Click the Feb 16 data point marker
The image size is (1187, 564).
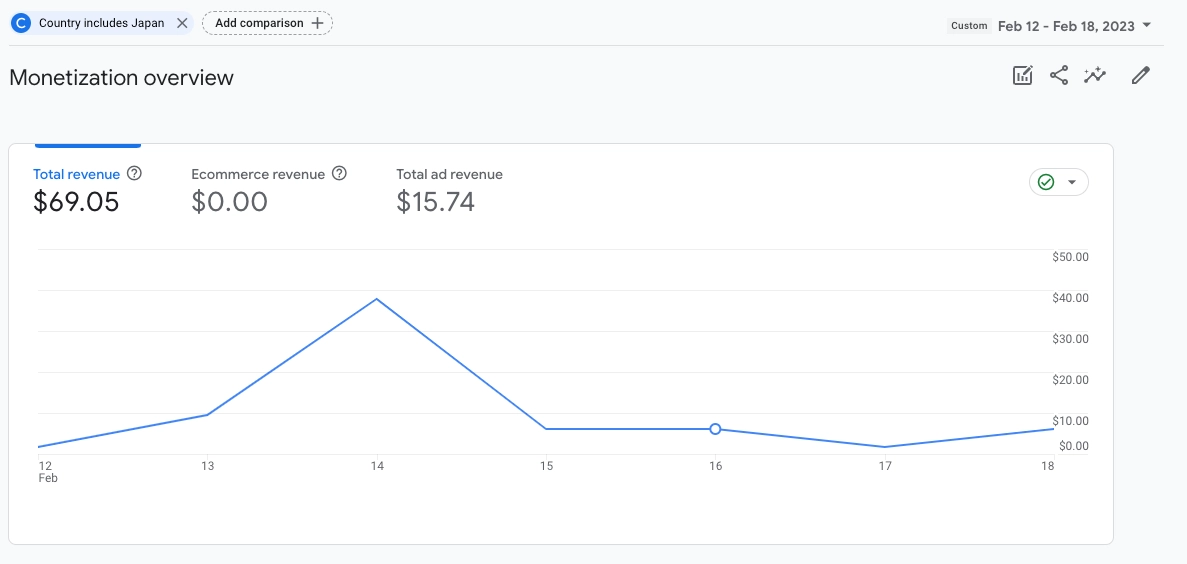tap(715, 429)
